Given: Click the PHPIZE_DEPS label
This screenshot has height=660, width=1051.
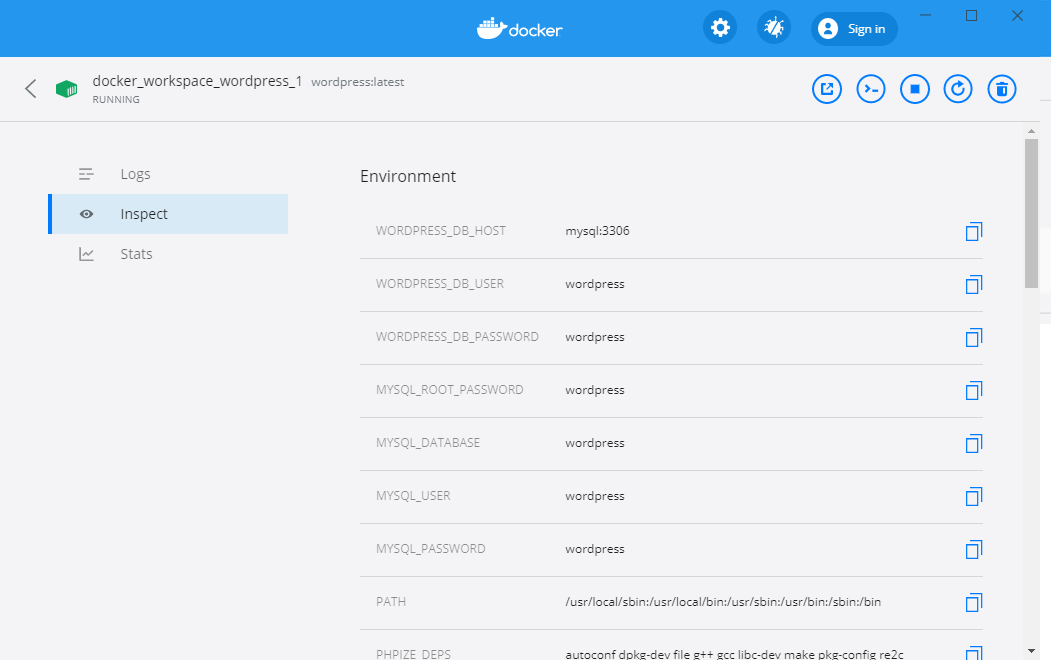Looking at the screenshot, I should point(414,654).
